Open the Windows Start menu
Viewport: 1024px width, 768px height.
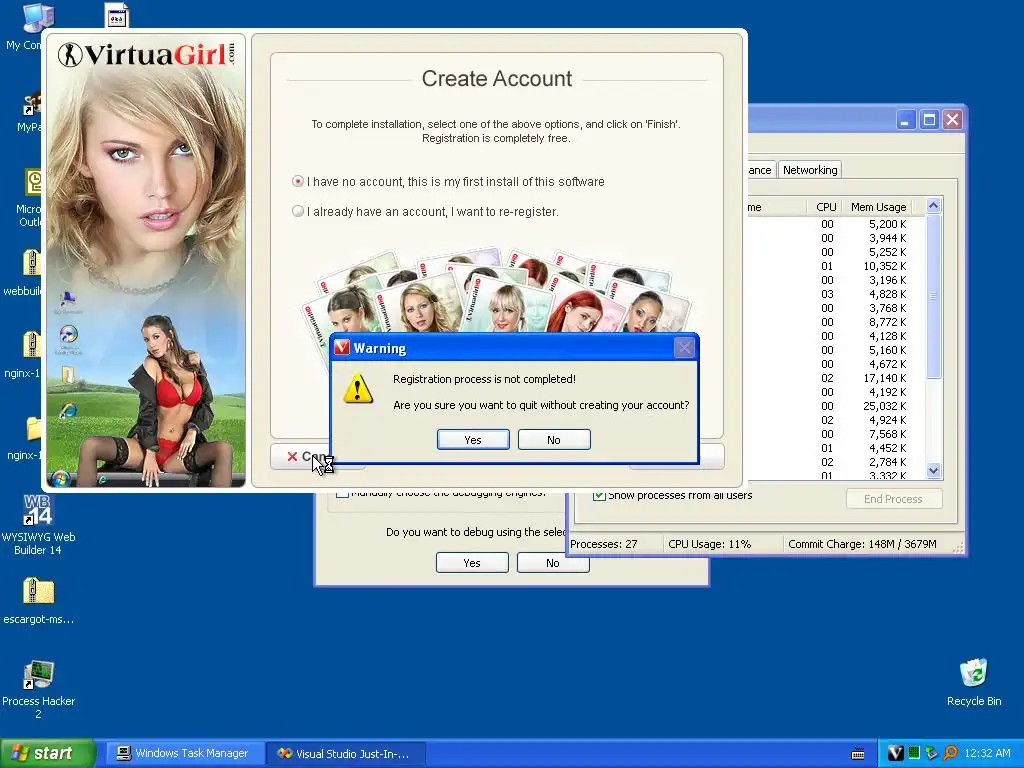point(48,753)
